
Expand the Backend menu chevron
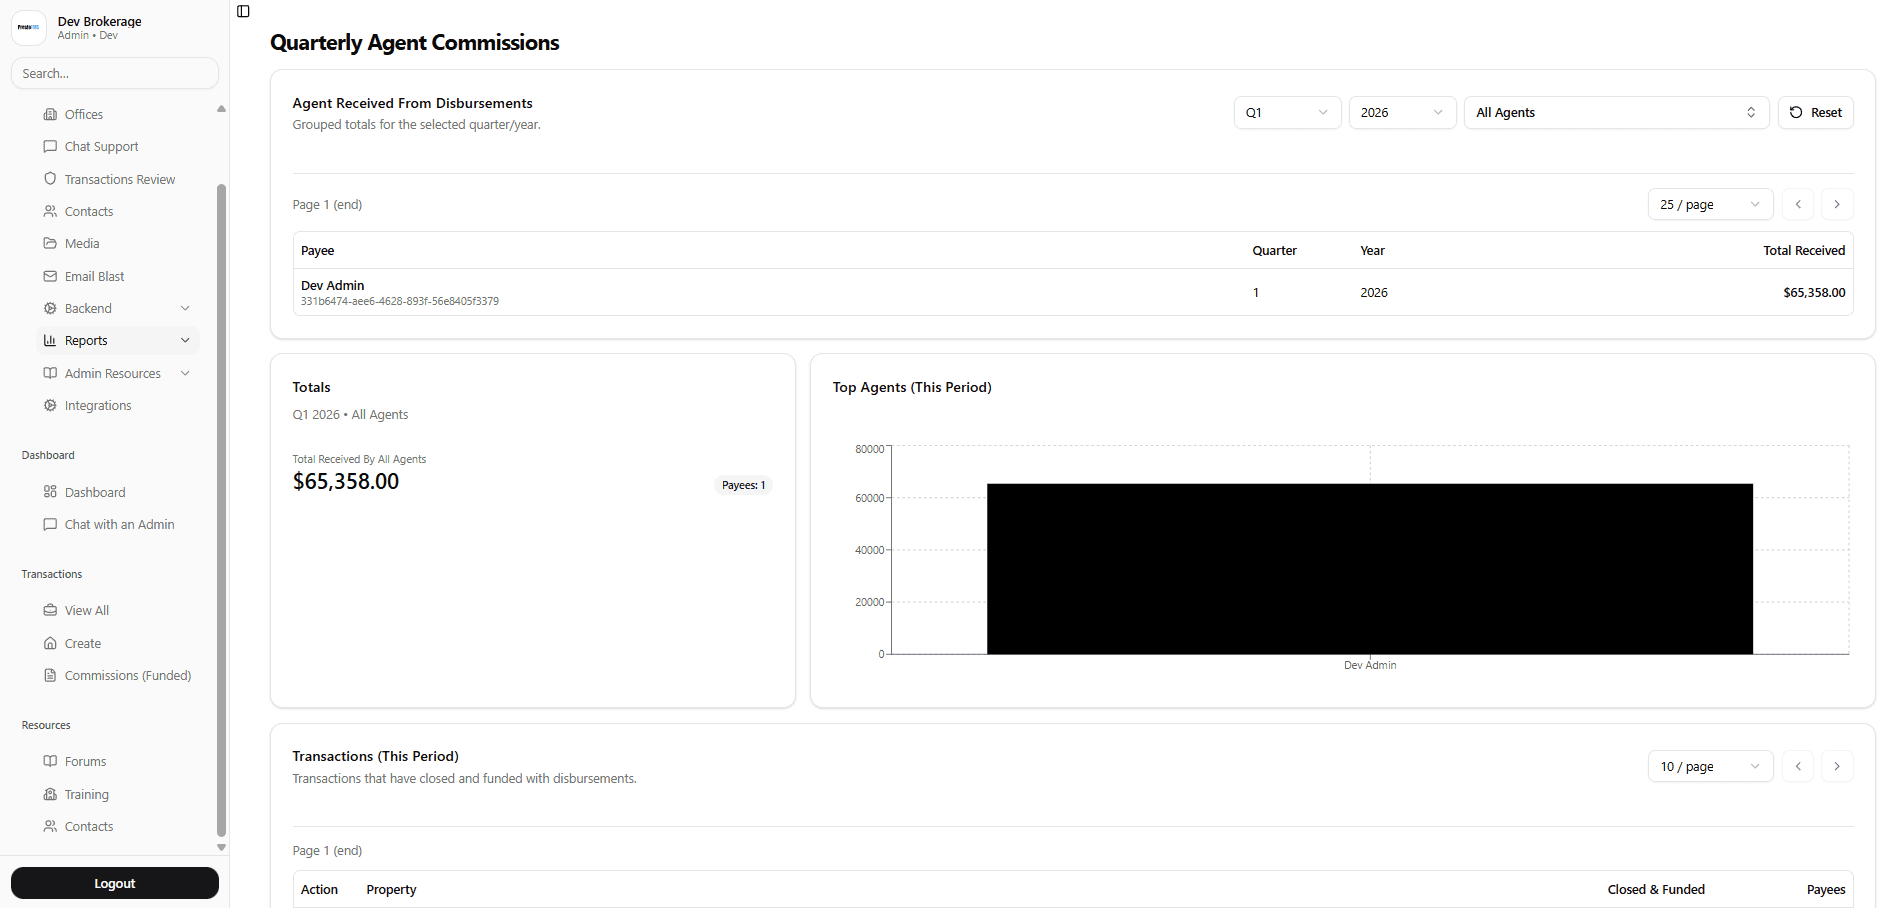[x=185, y=308]
